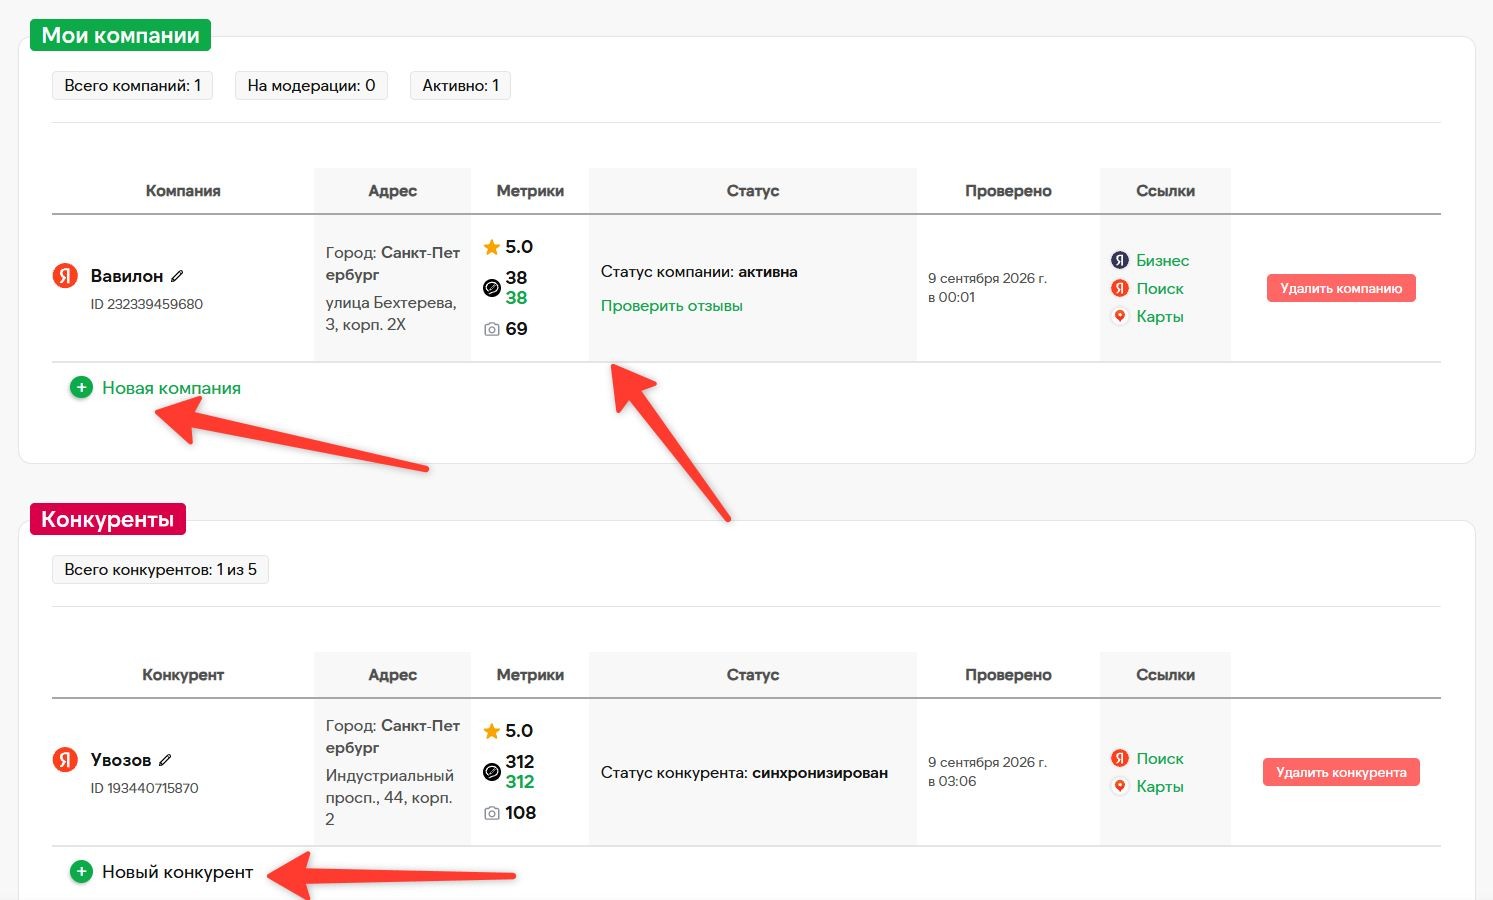Screen dimensions: 1493x900
Task: Select the На модерации: 0 filter
Action: click(x=311, y=86)
